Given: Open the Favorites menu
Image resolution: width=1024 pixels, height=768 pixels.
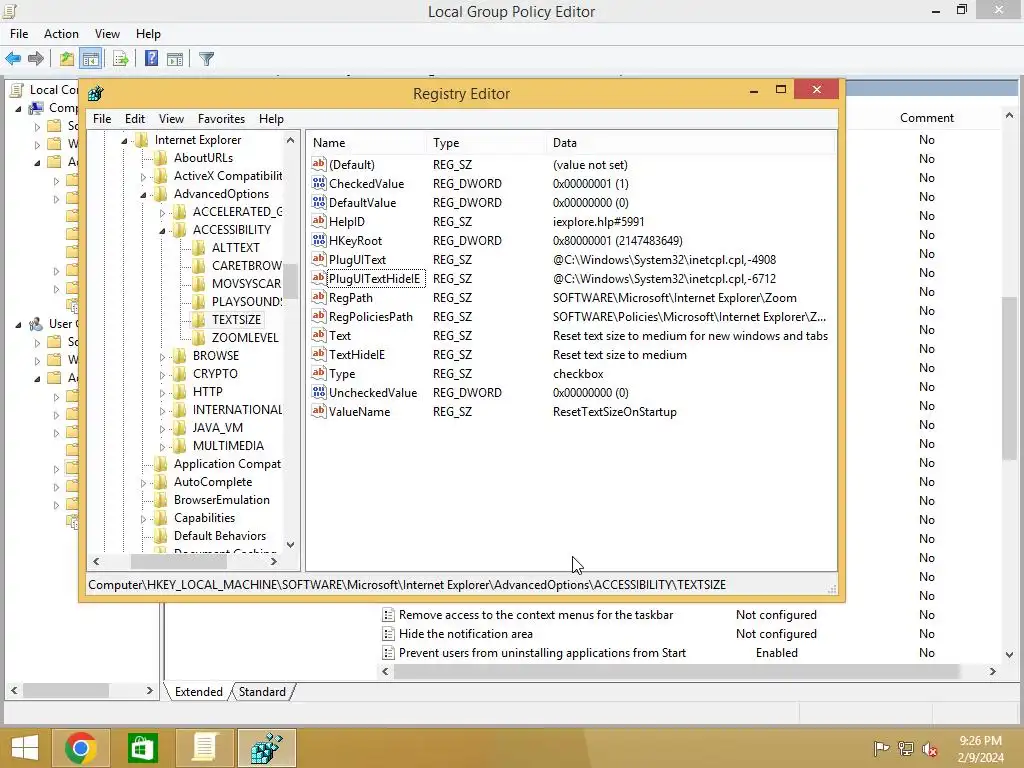Looking at the screenshot, I should tap(221, 119).
